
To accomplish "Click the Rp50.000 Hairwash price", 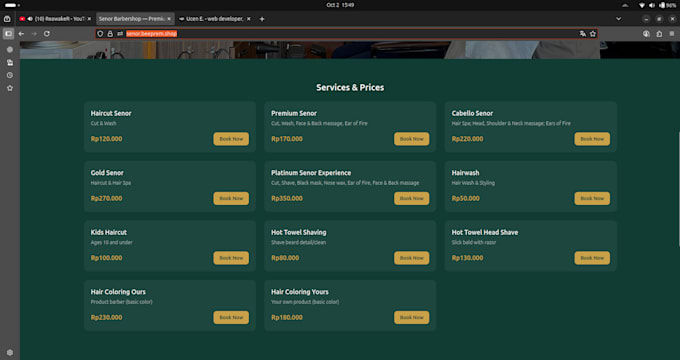I will (465, 198).
